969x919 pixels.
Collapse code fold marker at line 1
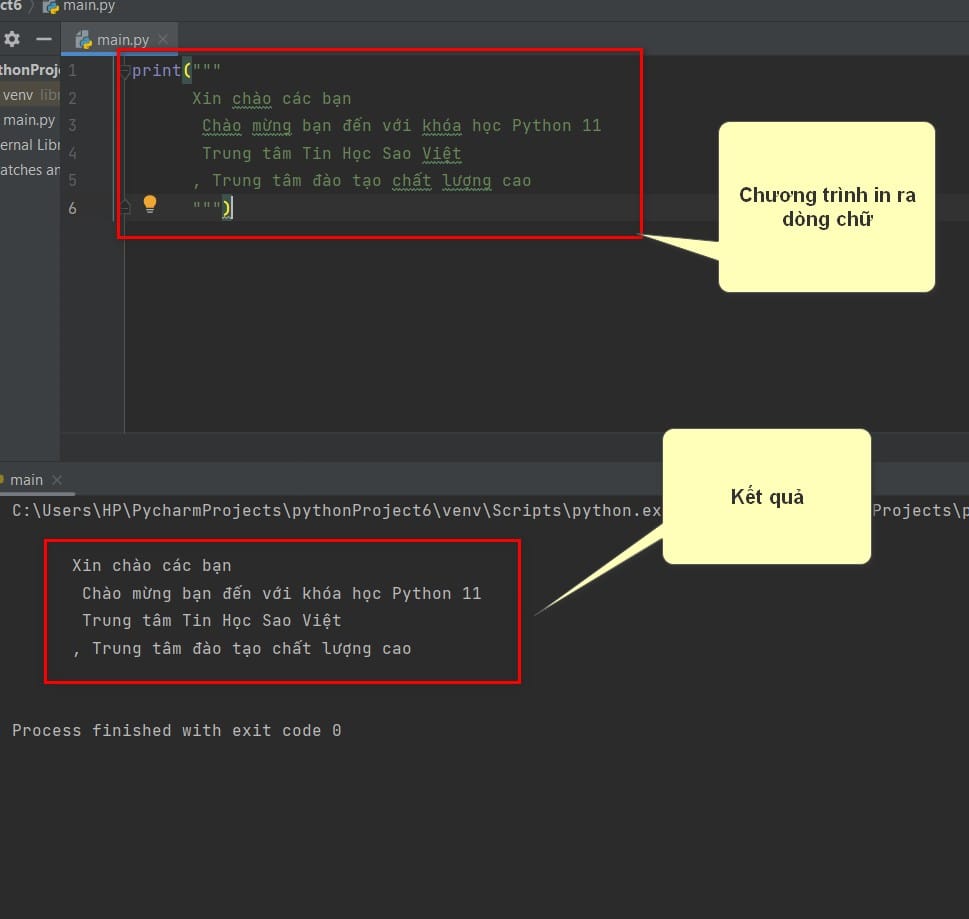(x=124, y=71)
